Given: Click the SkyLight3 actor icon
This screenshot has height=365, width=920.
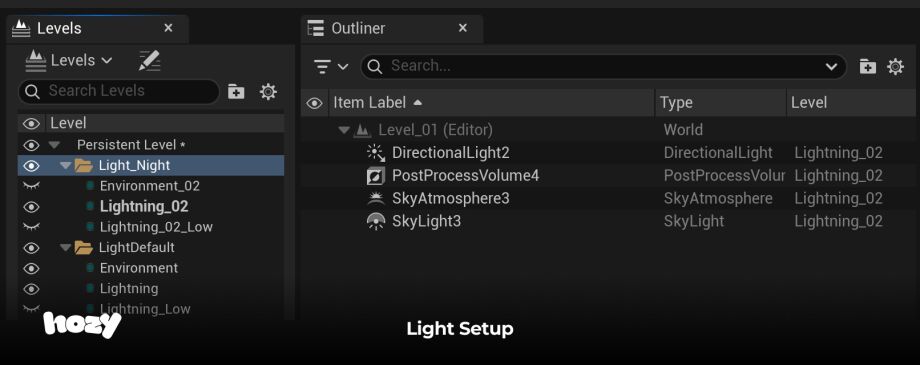Looking at the screenshot, I should click(376, 222).
